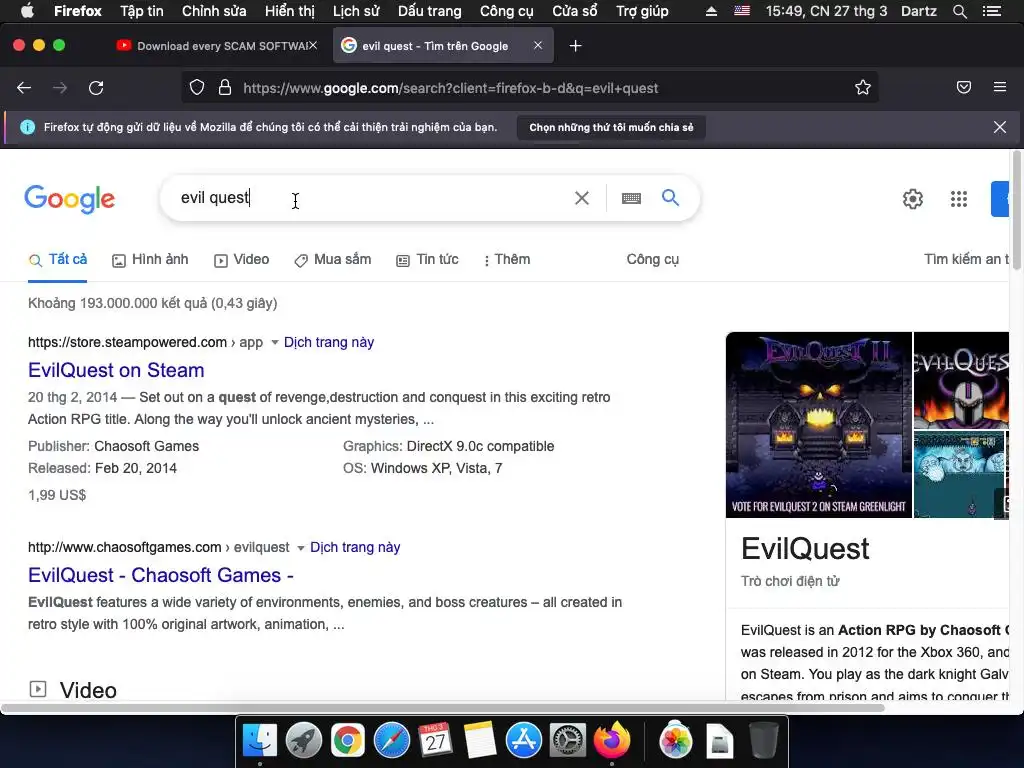The height and width of the screenshot is (768, 1024).
Task: Open the EvilQuest II Greenlight image
Action: (x=818, y=425)
